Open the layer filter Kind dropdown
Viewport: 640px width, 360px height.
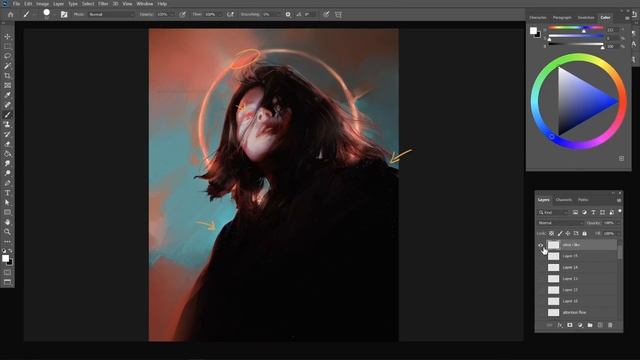[x=553, y=213]
